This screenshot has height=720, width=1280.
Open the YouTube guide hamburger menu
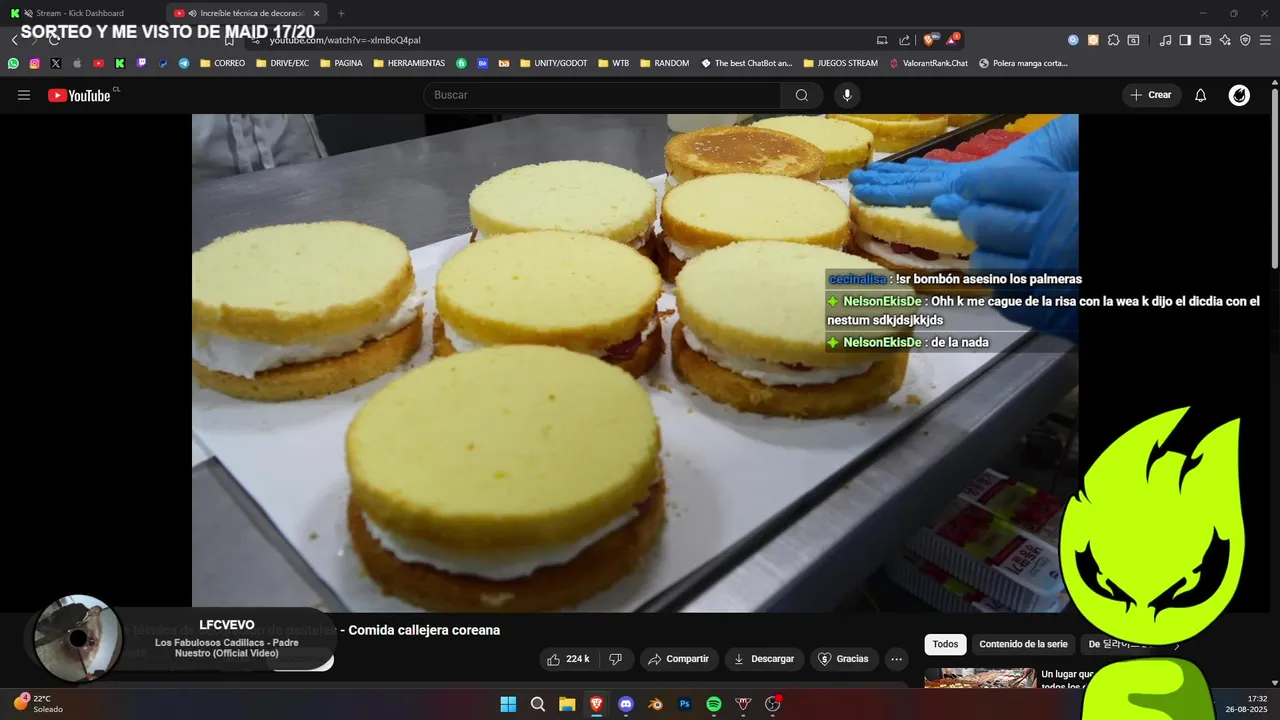[x=24, y=95]
